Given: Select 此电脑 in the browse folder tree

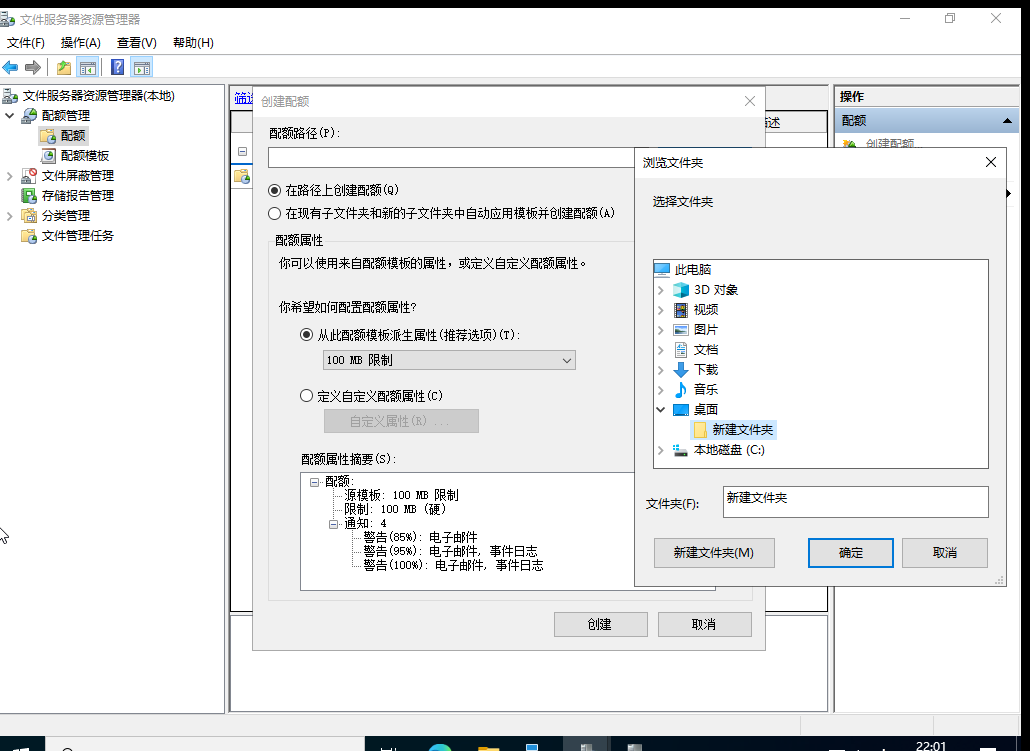Looking at the screenshot, I should point(693,269).
